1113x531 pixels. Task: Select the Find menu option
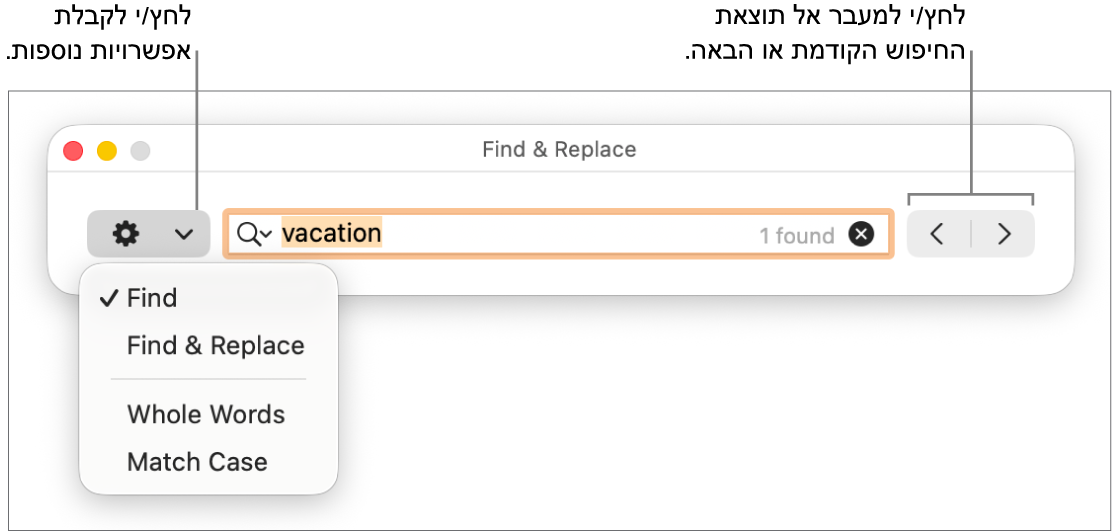[152, 298]
